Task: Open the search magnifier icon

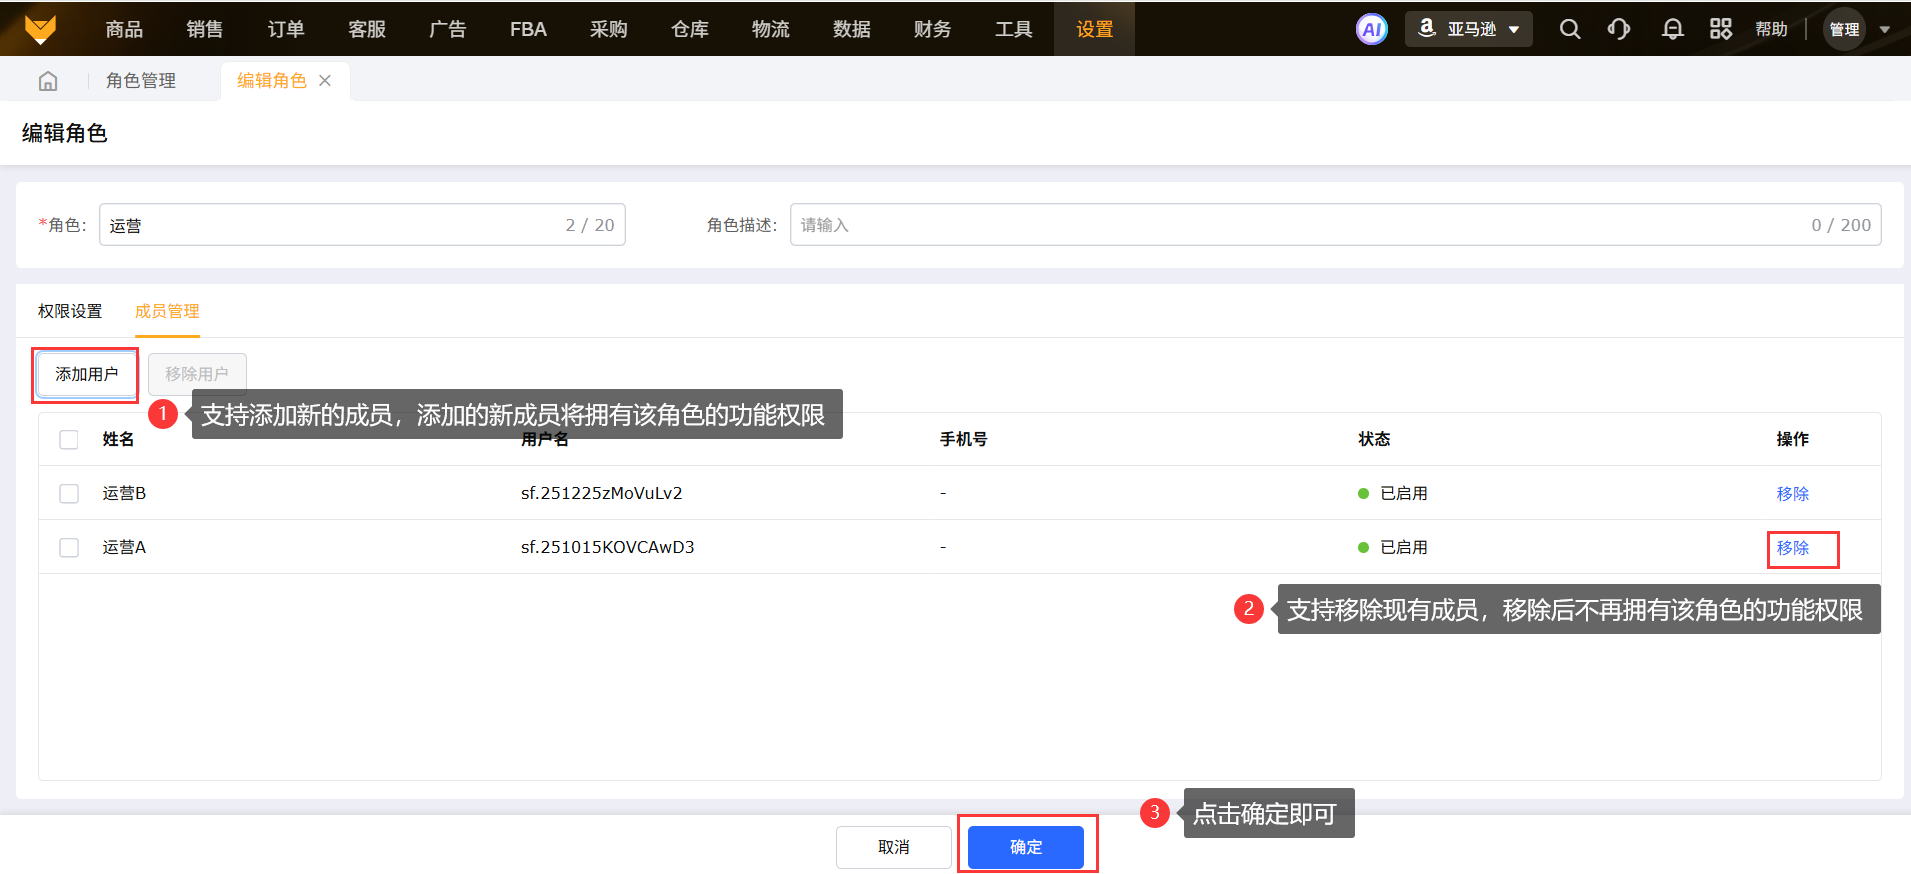Action: point(1569,29)
